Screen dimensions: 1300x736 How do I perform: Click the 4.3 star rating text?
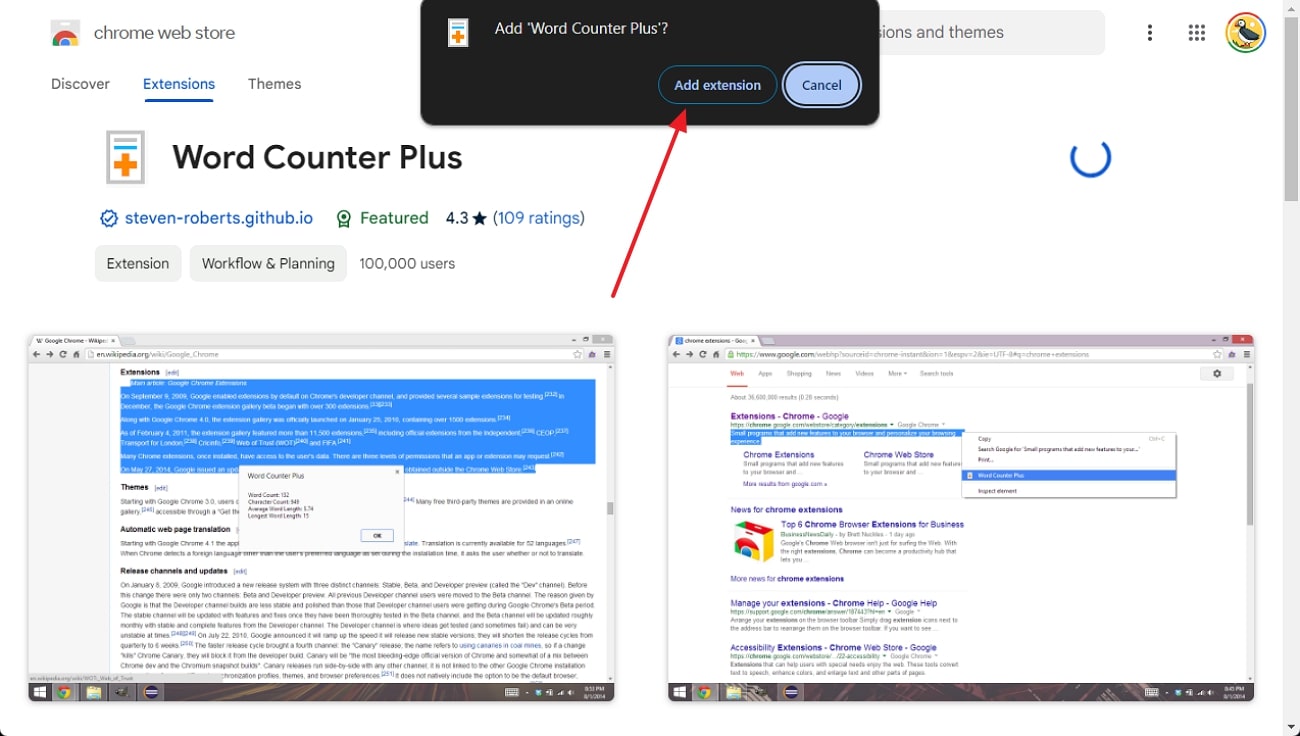pyautogui.click(x=466, y=218)
